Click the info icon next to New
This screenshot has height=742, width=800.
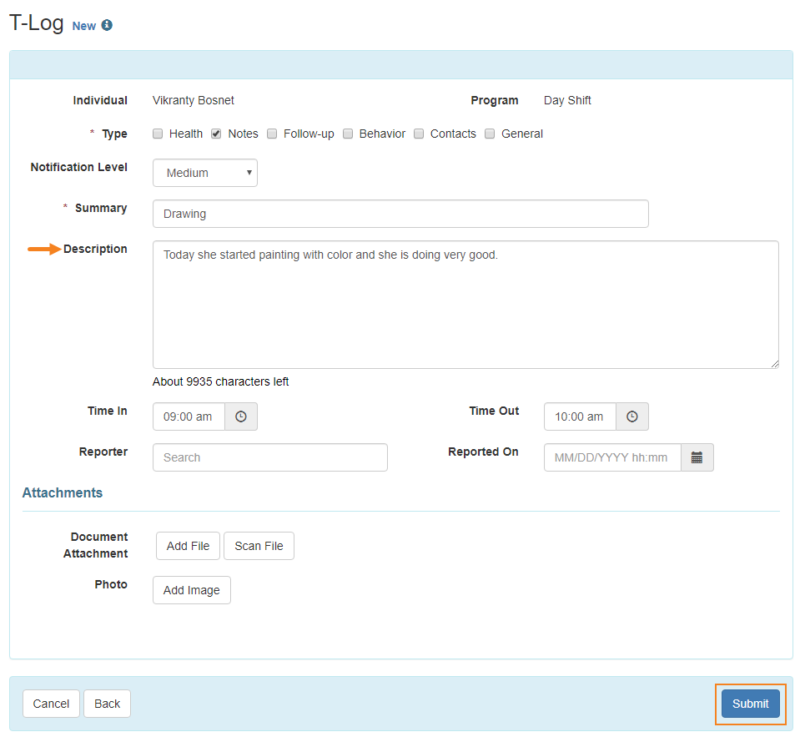109,26
